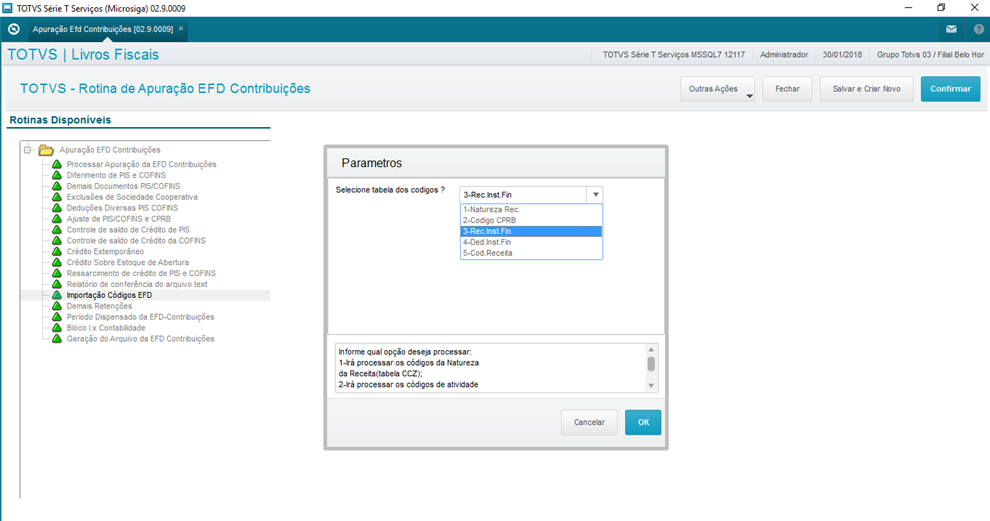
Task: Click the Fechar button
Action: [787, 89]
